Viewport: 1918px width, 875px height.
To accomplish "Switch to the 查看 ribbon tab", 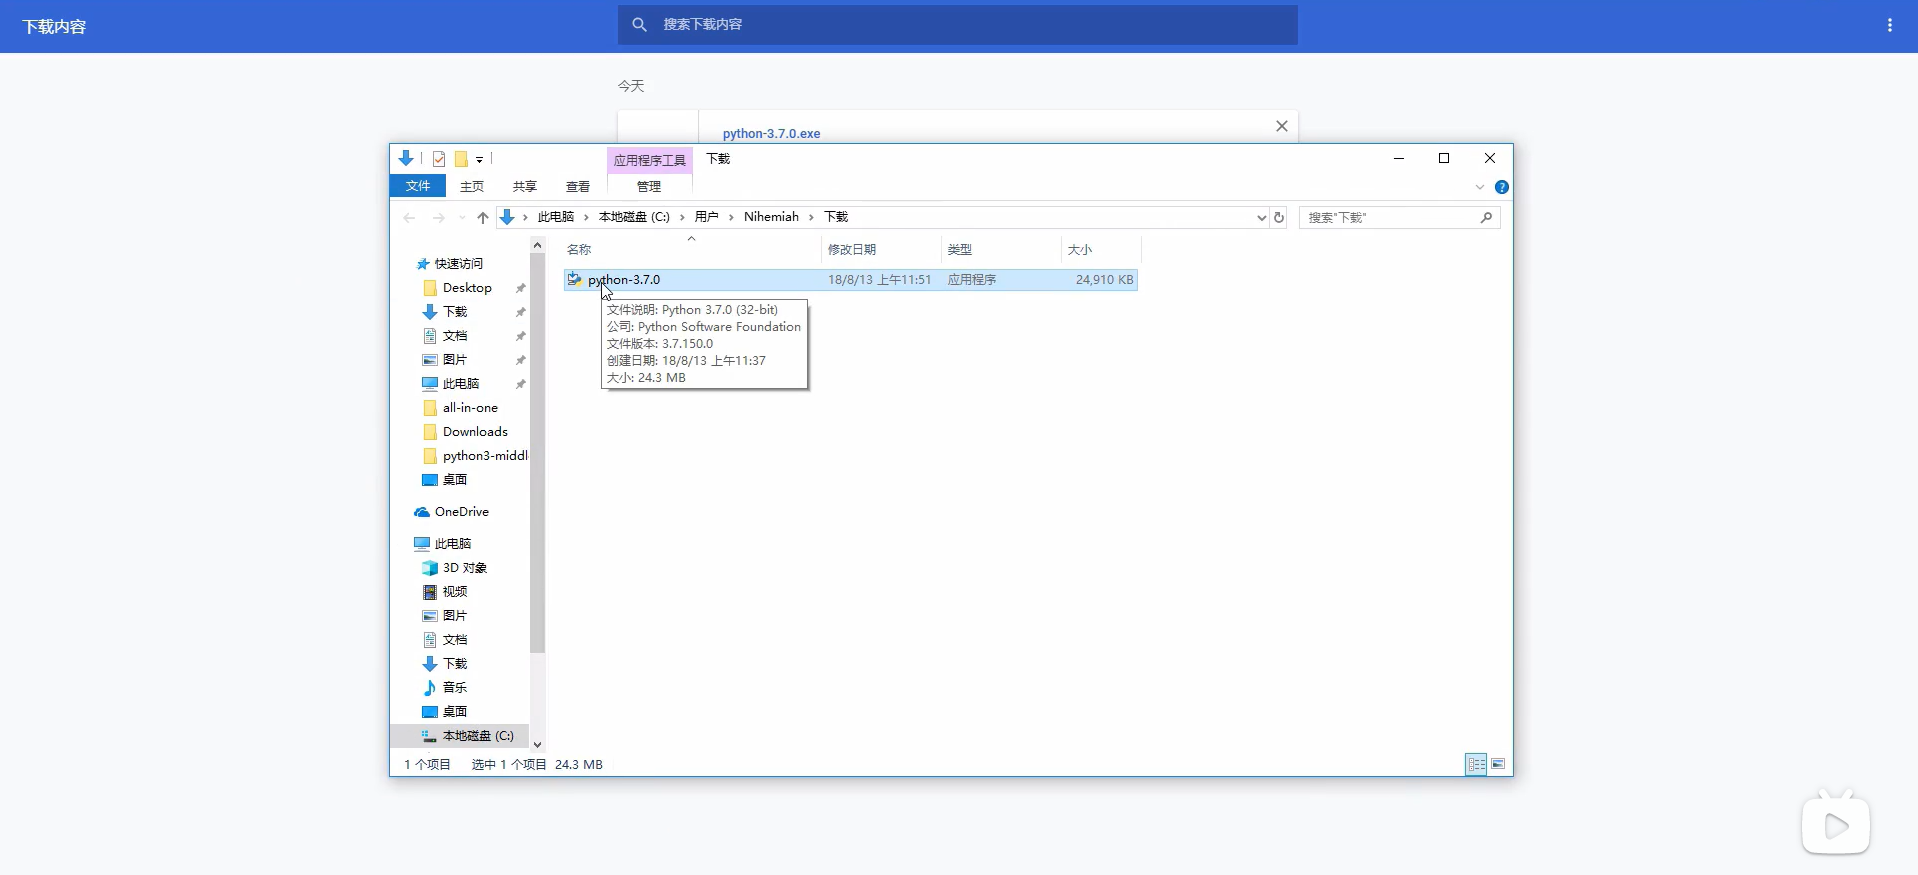I will point(577,186).
